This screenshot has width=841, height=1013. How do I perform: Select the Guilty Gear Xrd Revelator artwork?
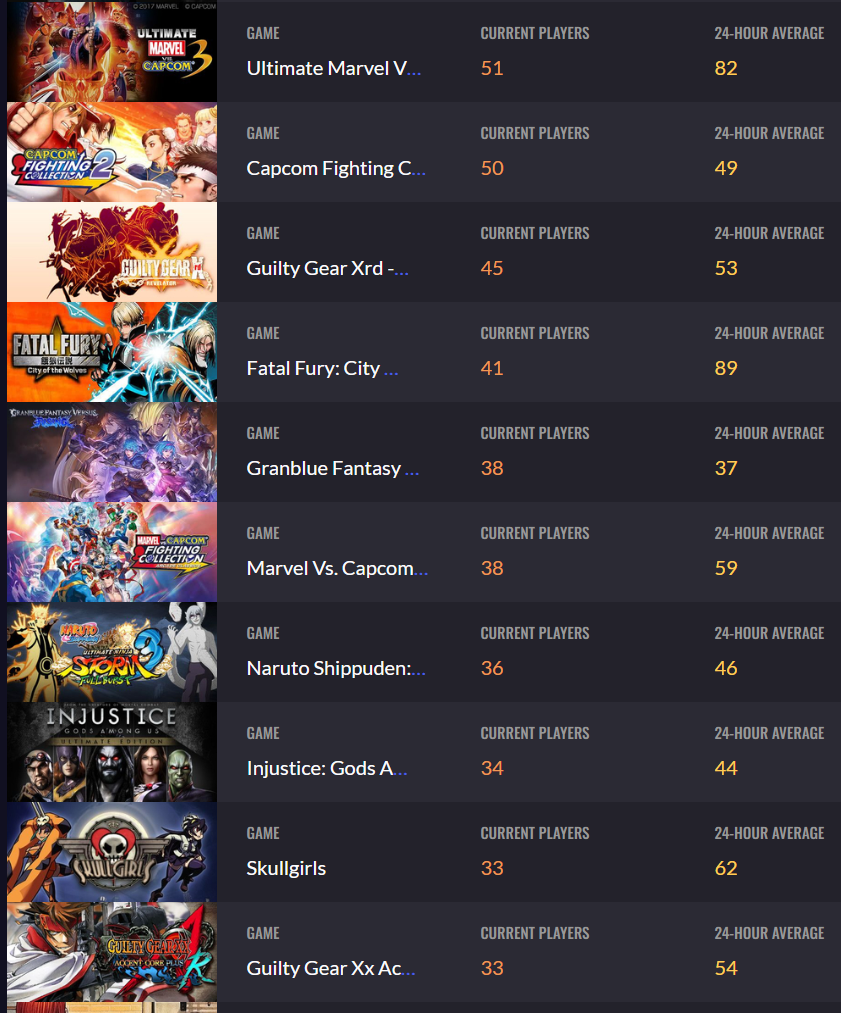coord(112,252)
